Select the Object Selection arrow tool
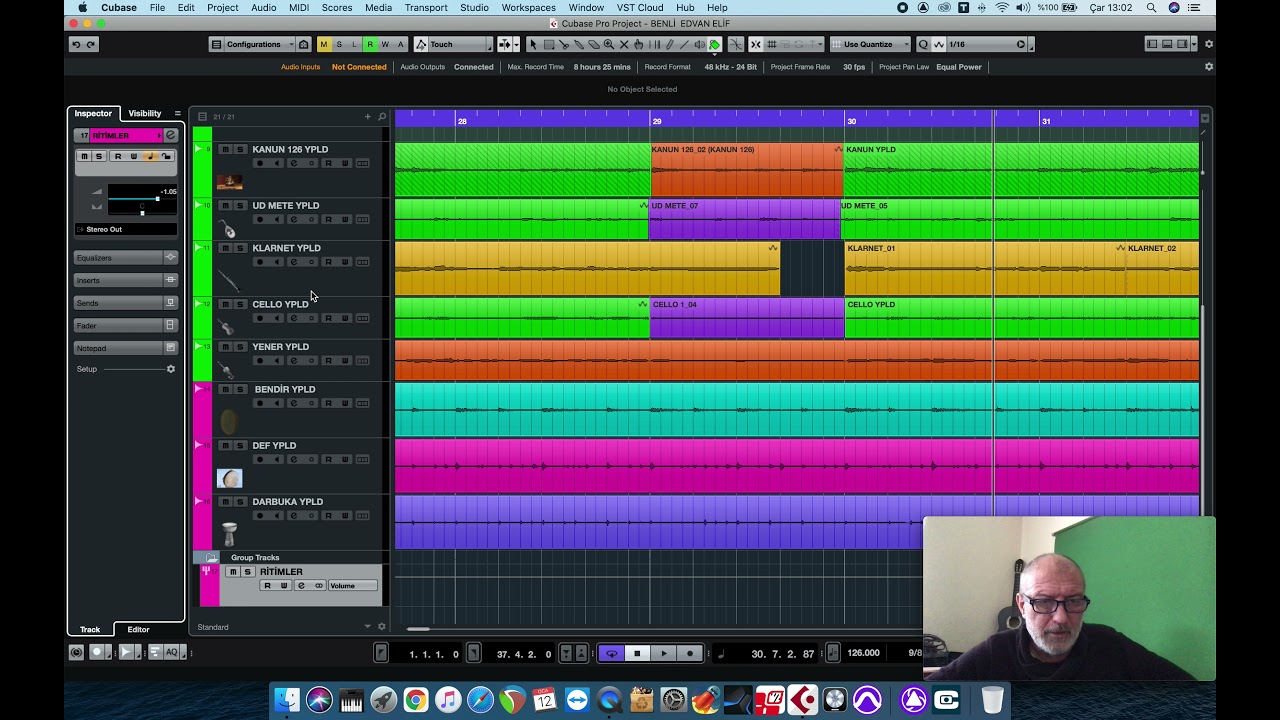Viewport: 1280px width, 720px height. coord(533,44)
